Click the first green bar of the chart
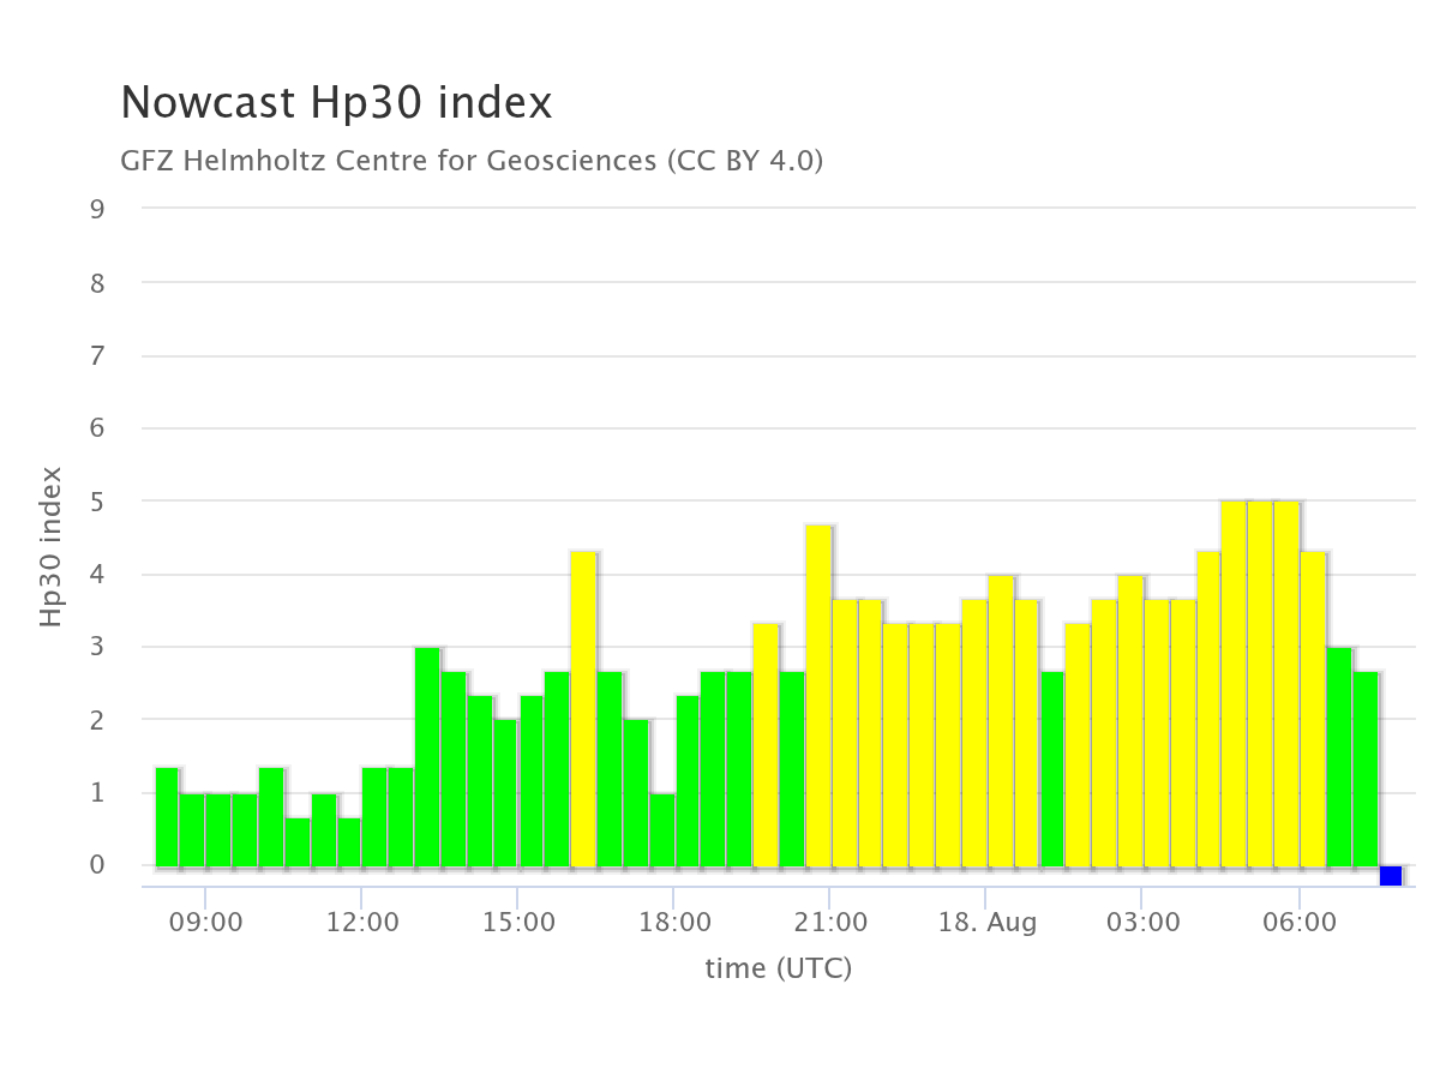This screenshot has height=1080, width=1440. [x=167, y=817]
